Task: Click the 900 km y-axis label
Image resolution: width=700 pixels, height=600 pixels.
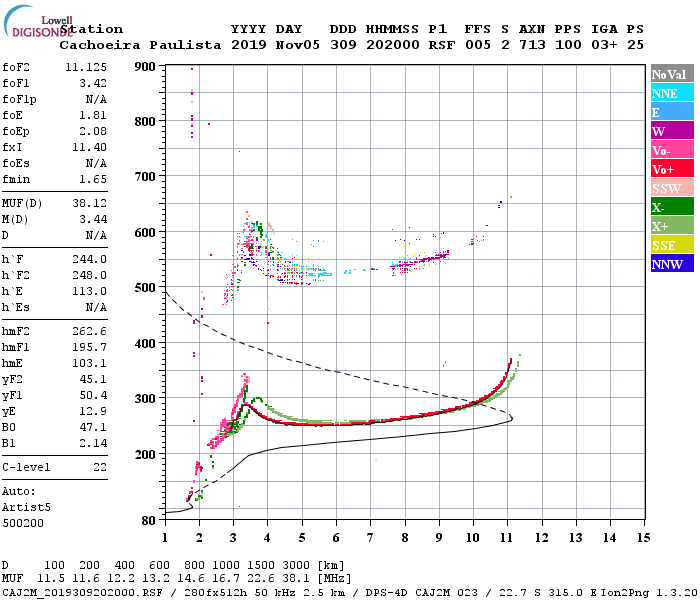Action: point(145,67)
